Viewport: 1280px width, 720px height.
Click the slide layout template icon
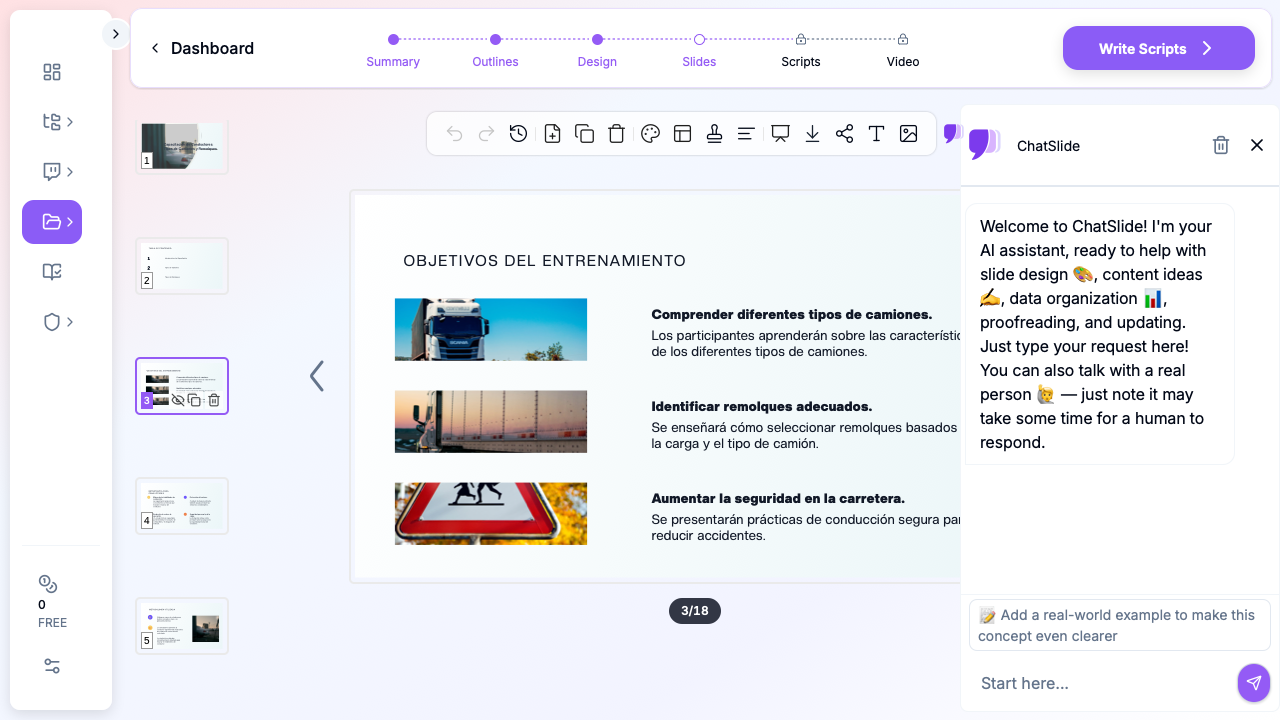pyautogui.click(x=683, y=134)
